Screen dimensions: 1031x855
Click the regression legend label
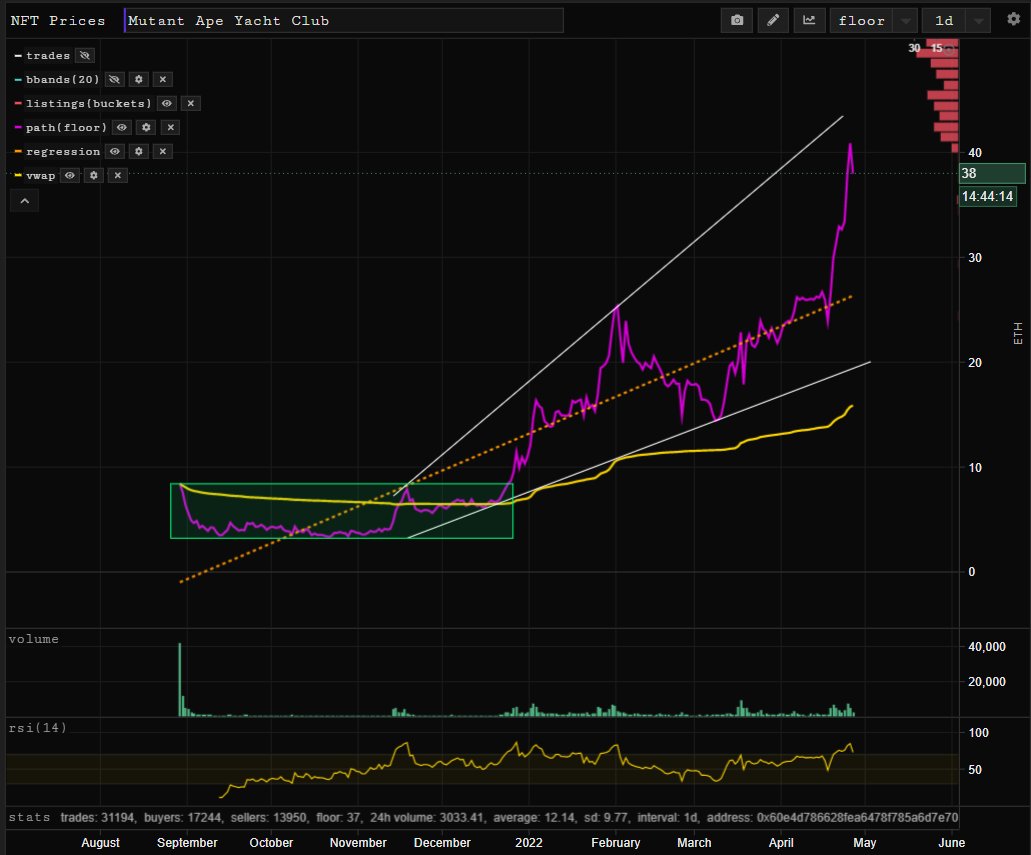63,151
